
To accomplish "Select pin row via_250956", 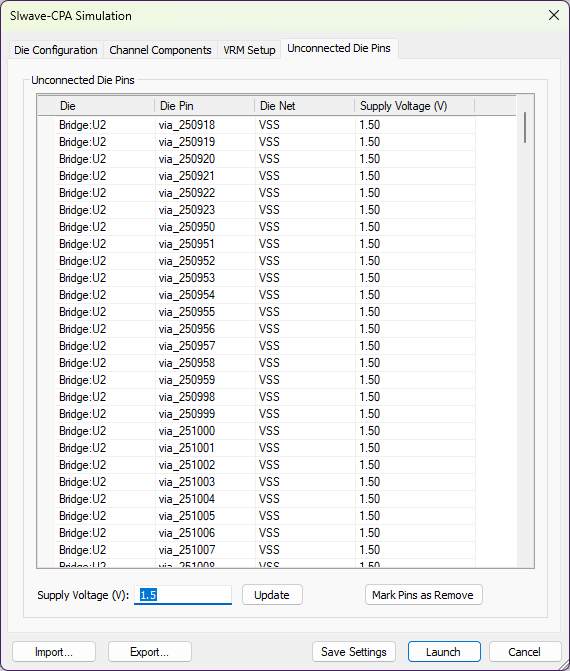I will pyautogui.click(x=265, y=329).
